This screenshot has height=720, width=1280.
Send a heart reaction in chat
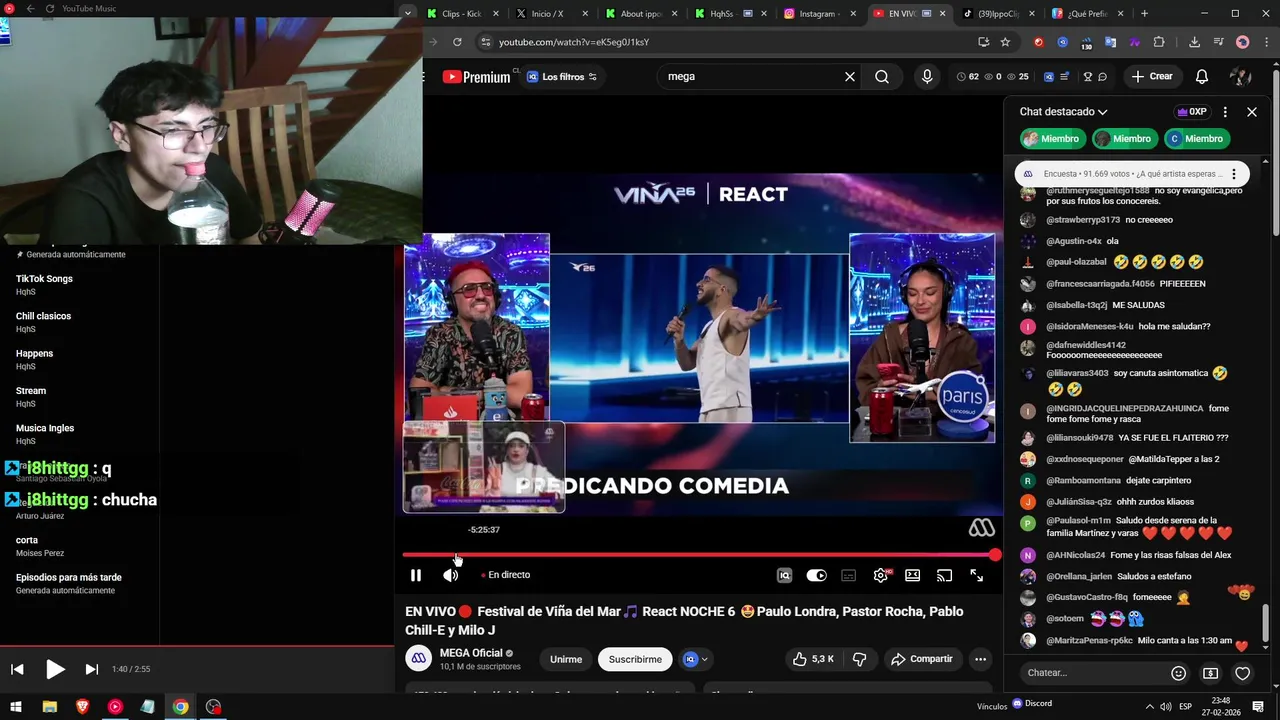pyautogui.click(x=1242, y=673)
